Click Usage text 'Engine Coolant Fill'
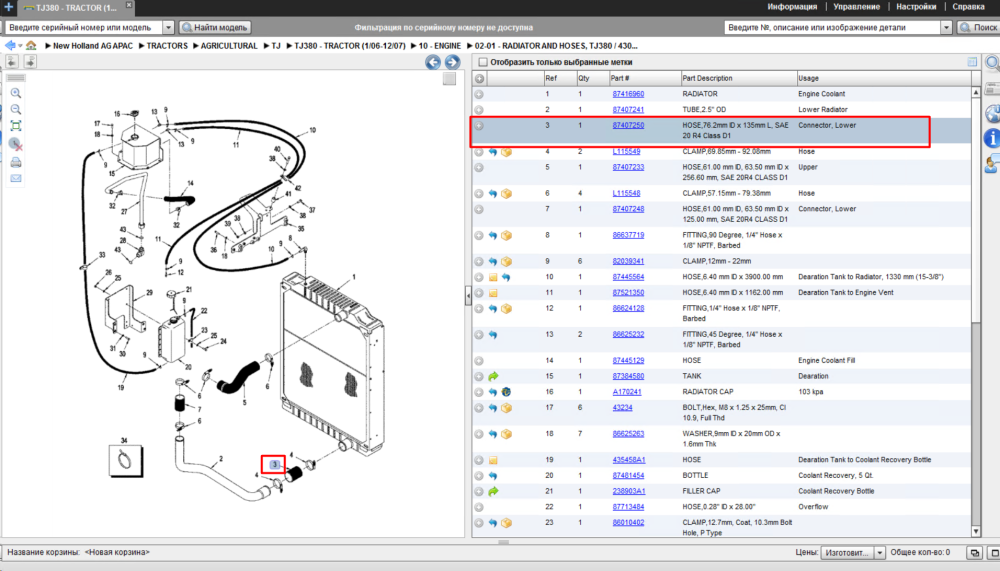Image resolution: width=1000 pixels, height=571 pixels. click(x=827, y=360)
